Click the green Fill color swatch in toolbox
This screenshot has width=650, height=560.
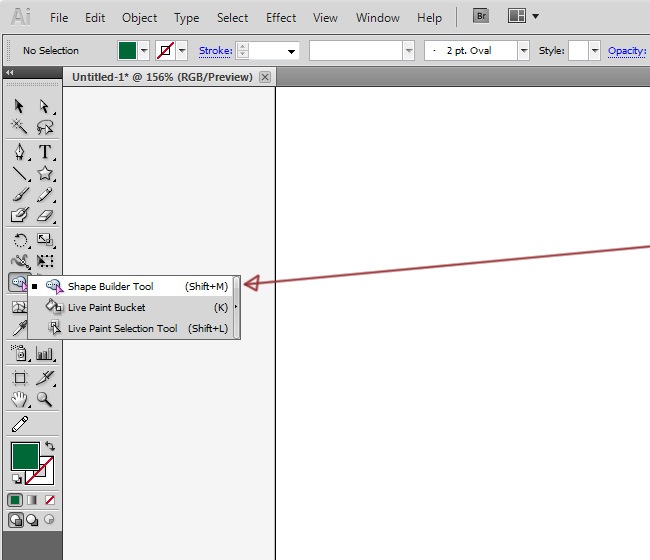24,456
